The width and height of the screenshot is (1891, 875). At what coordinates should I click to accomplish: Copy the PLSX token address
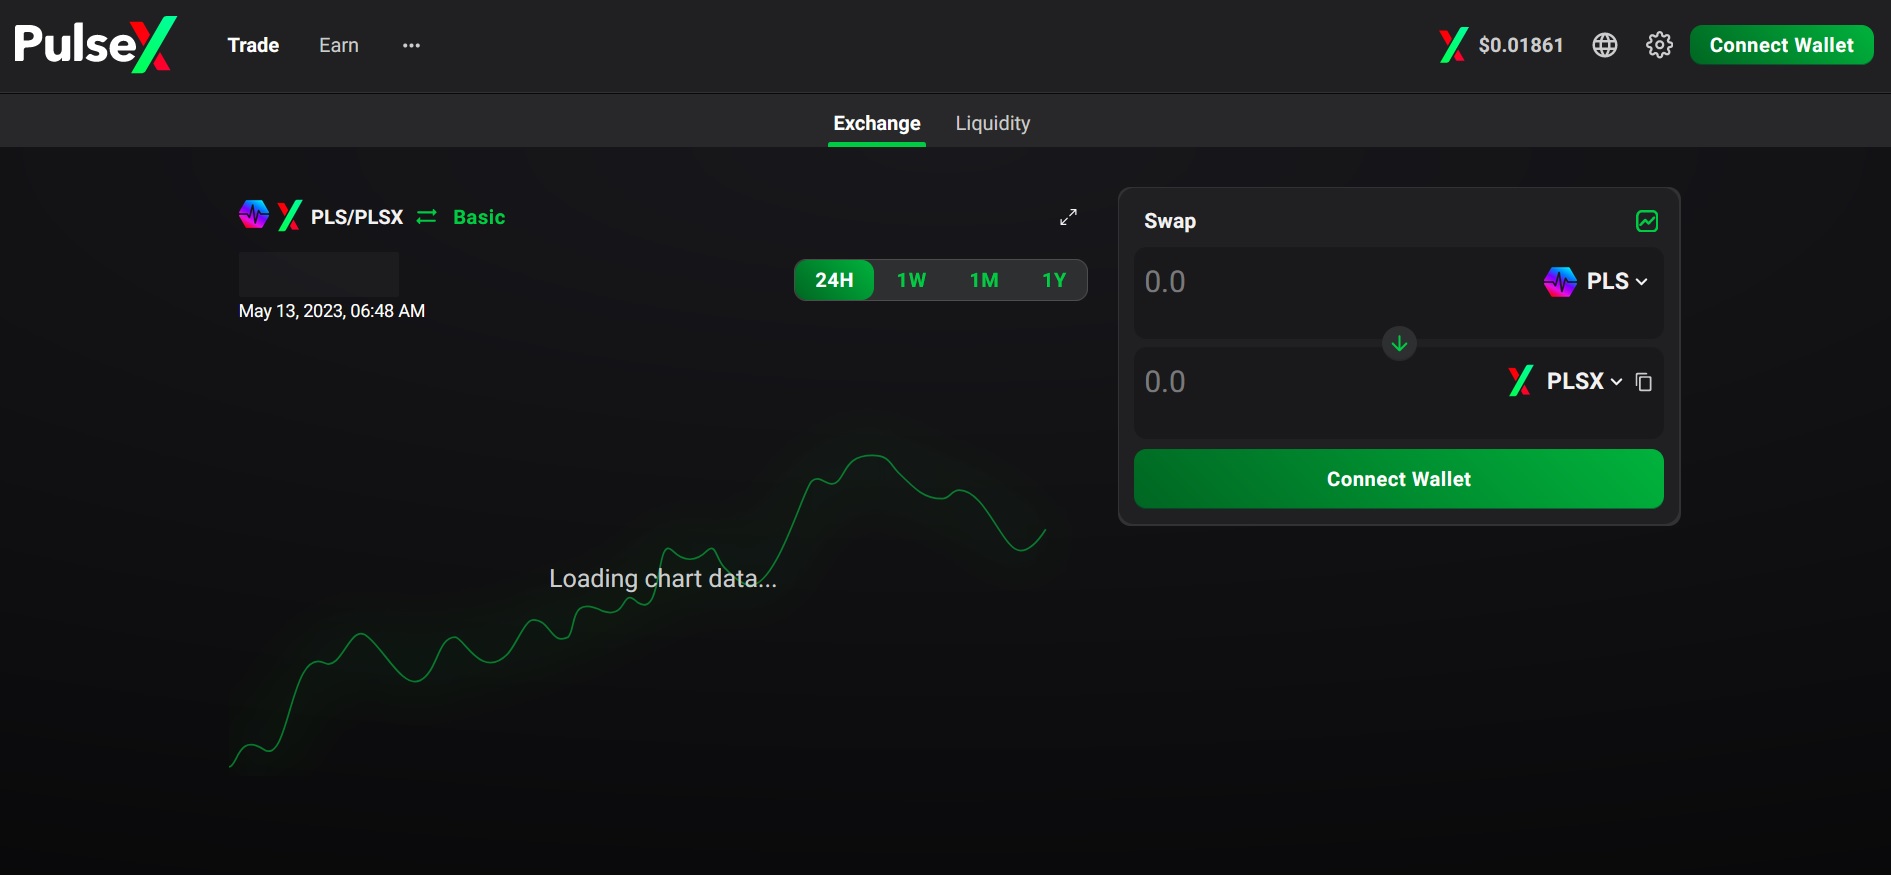point(1643,382)
